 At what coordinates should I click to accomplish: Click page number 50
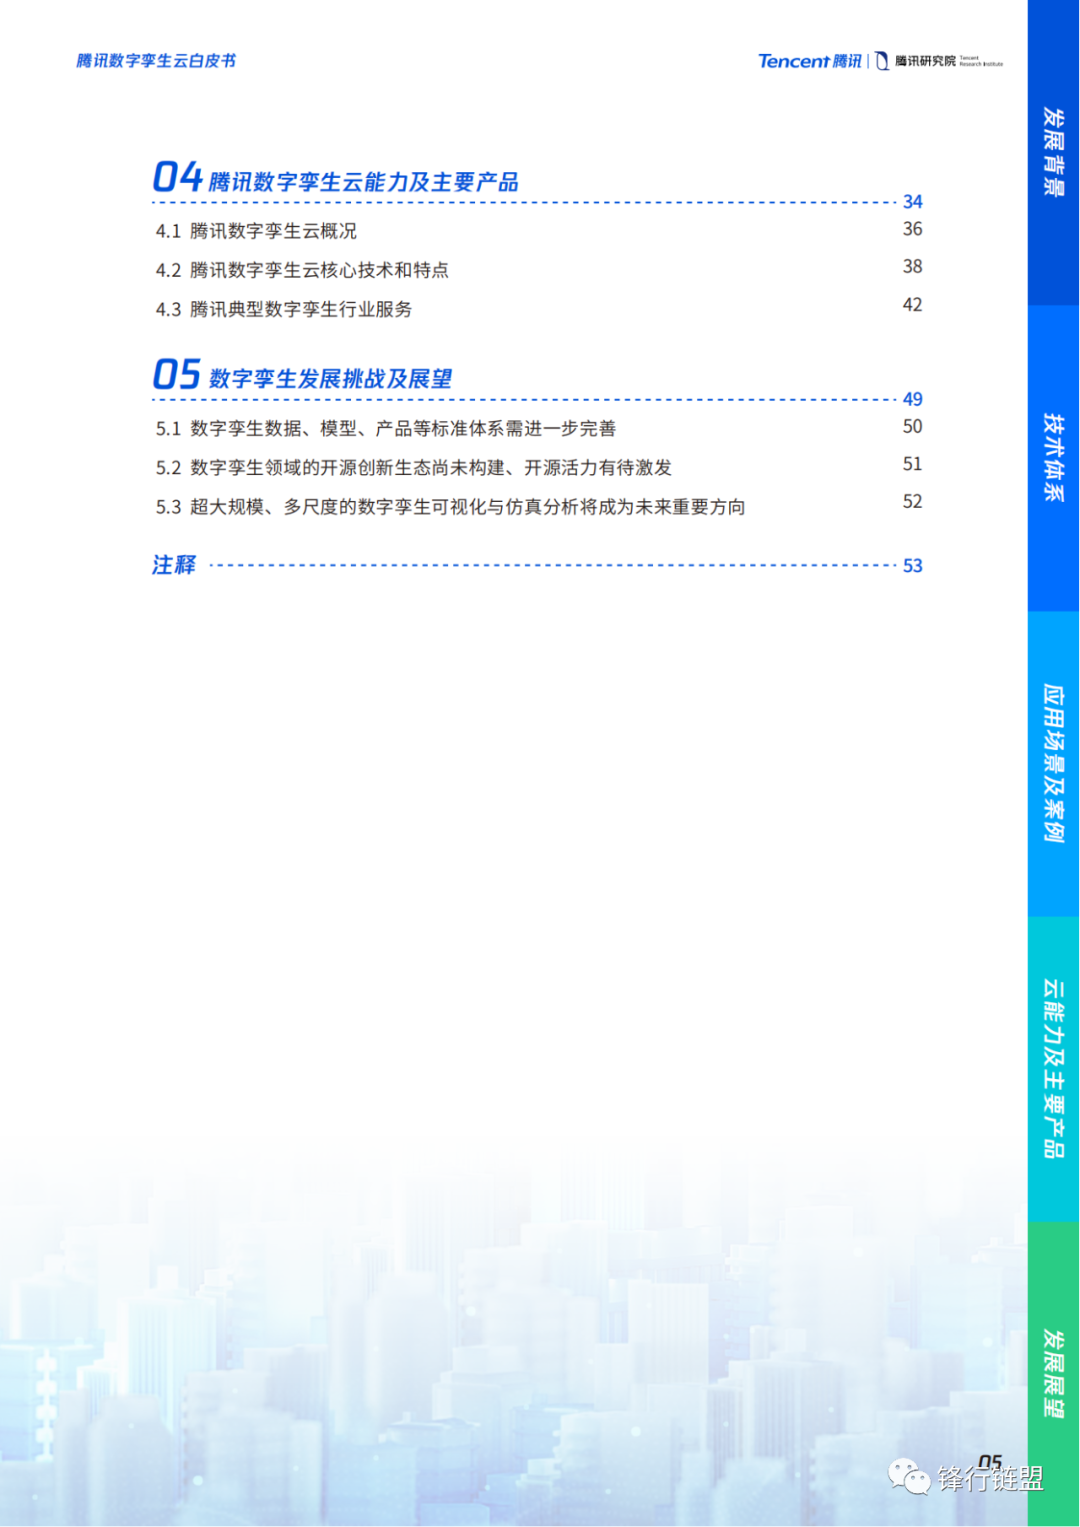tap(912, 426)
